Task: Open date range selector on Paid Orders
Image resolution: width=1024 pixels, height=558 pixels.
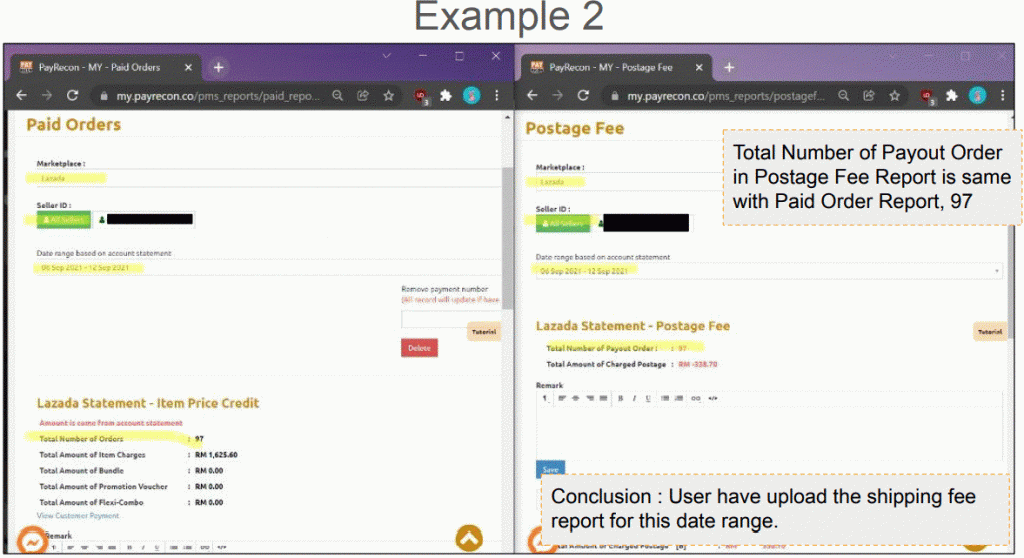Action: tap(268, 268)
